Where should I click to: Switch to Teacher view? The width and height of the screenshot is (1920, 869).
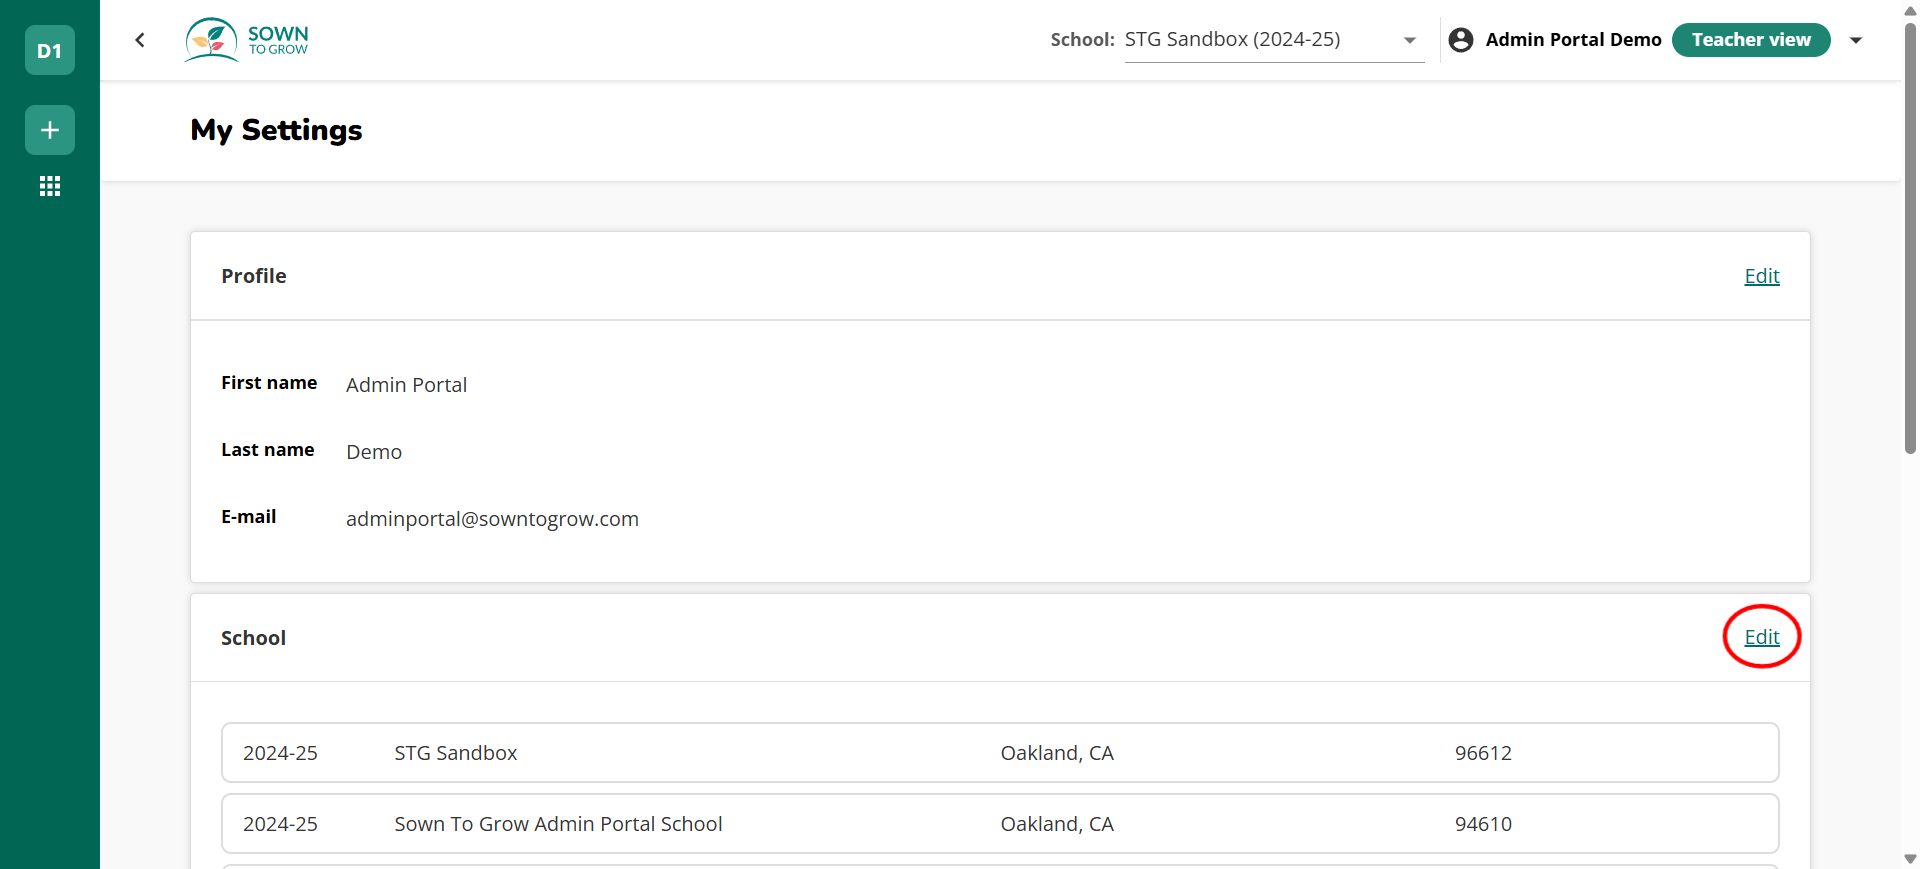[x=1750, y=40]
